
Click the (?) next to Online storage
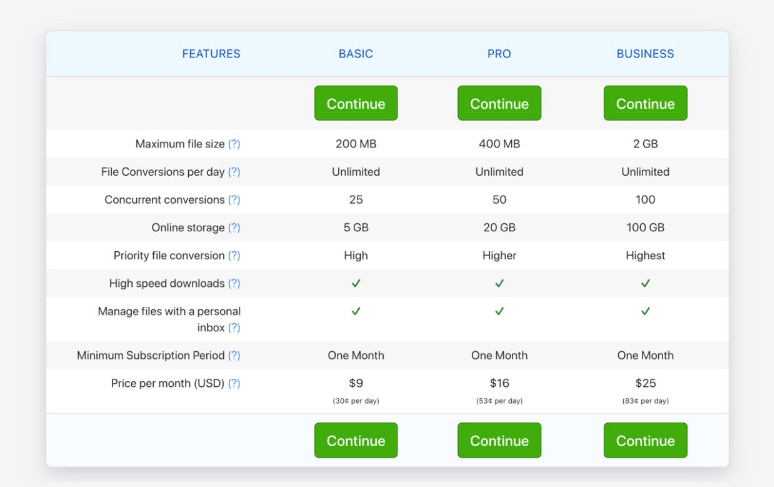[x=234, y=228]
